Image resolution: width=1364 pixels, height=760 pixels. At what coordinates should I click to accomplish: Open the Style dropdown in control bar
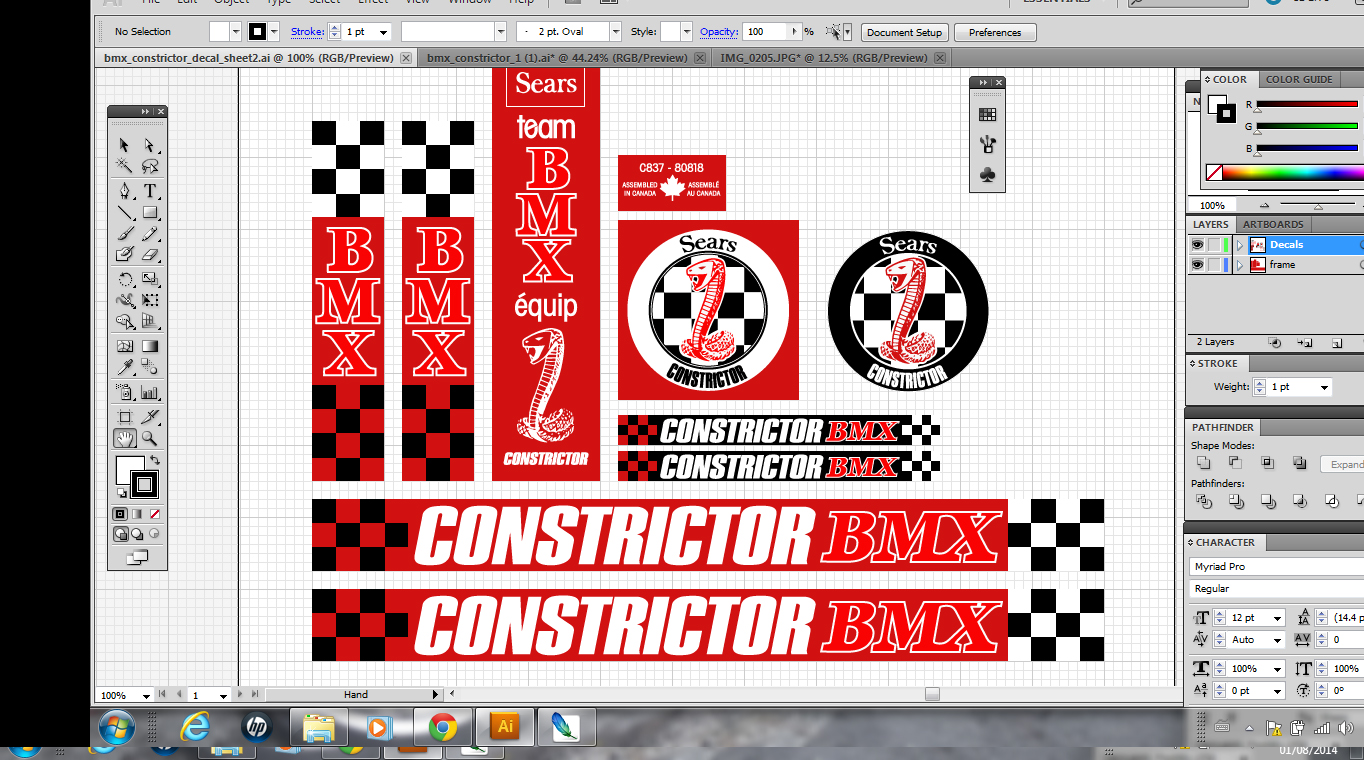tap(686, 32)
